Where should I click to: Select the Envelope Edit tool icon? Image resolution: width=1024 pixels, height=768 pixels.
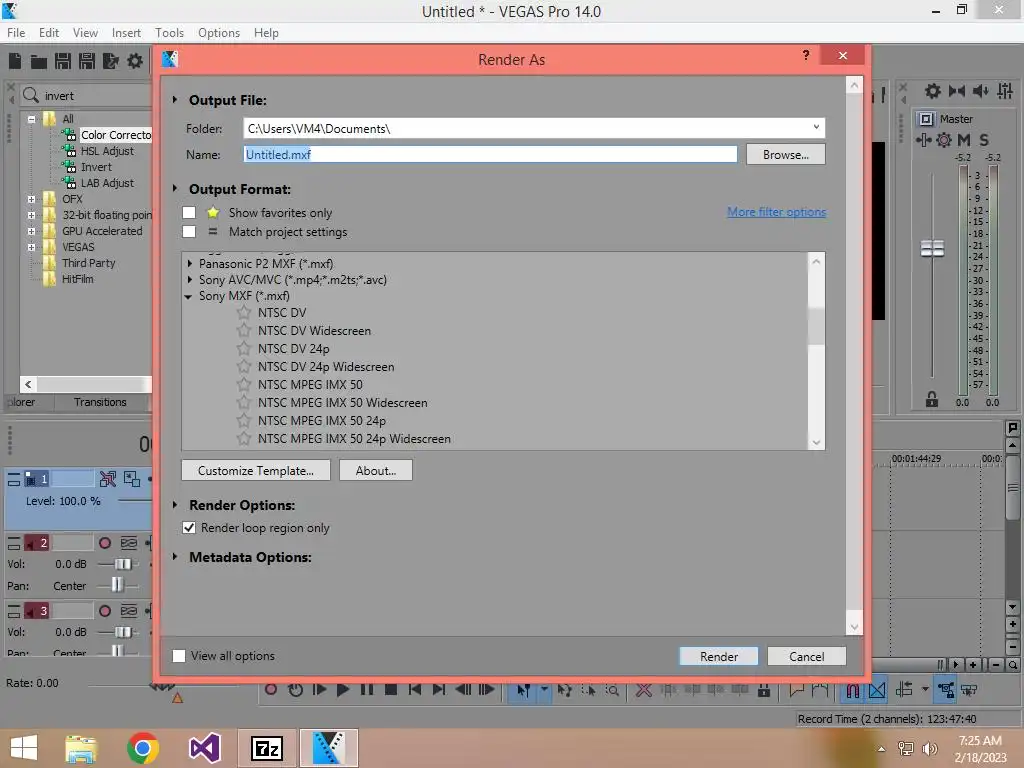(x=564, y=690)
